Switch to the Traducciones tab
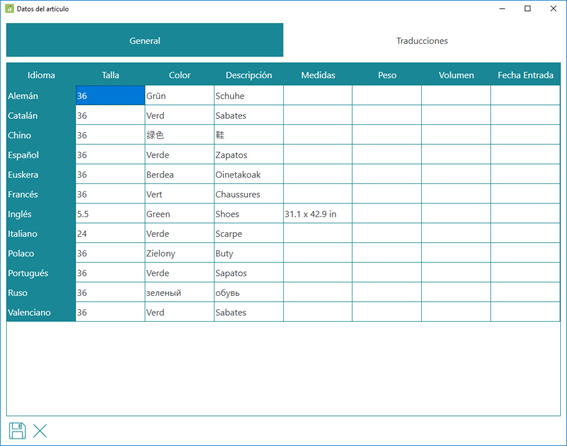Screen dimensions: 567x446 422,41
